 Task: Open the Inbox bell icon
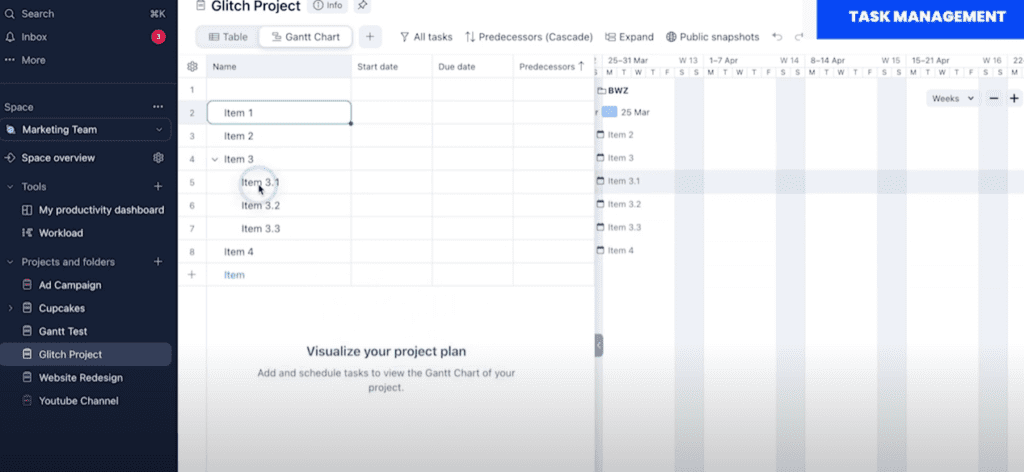click(11, 37)
